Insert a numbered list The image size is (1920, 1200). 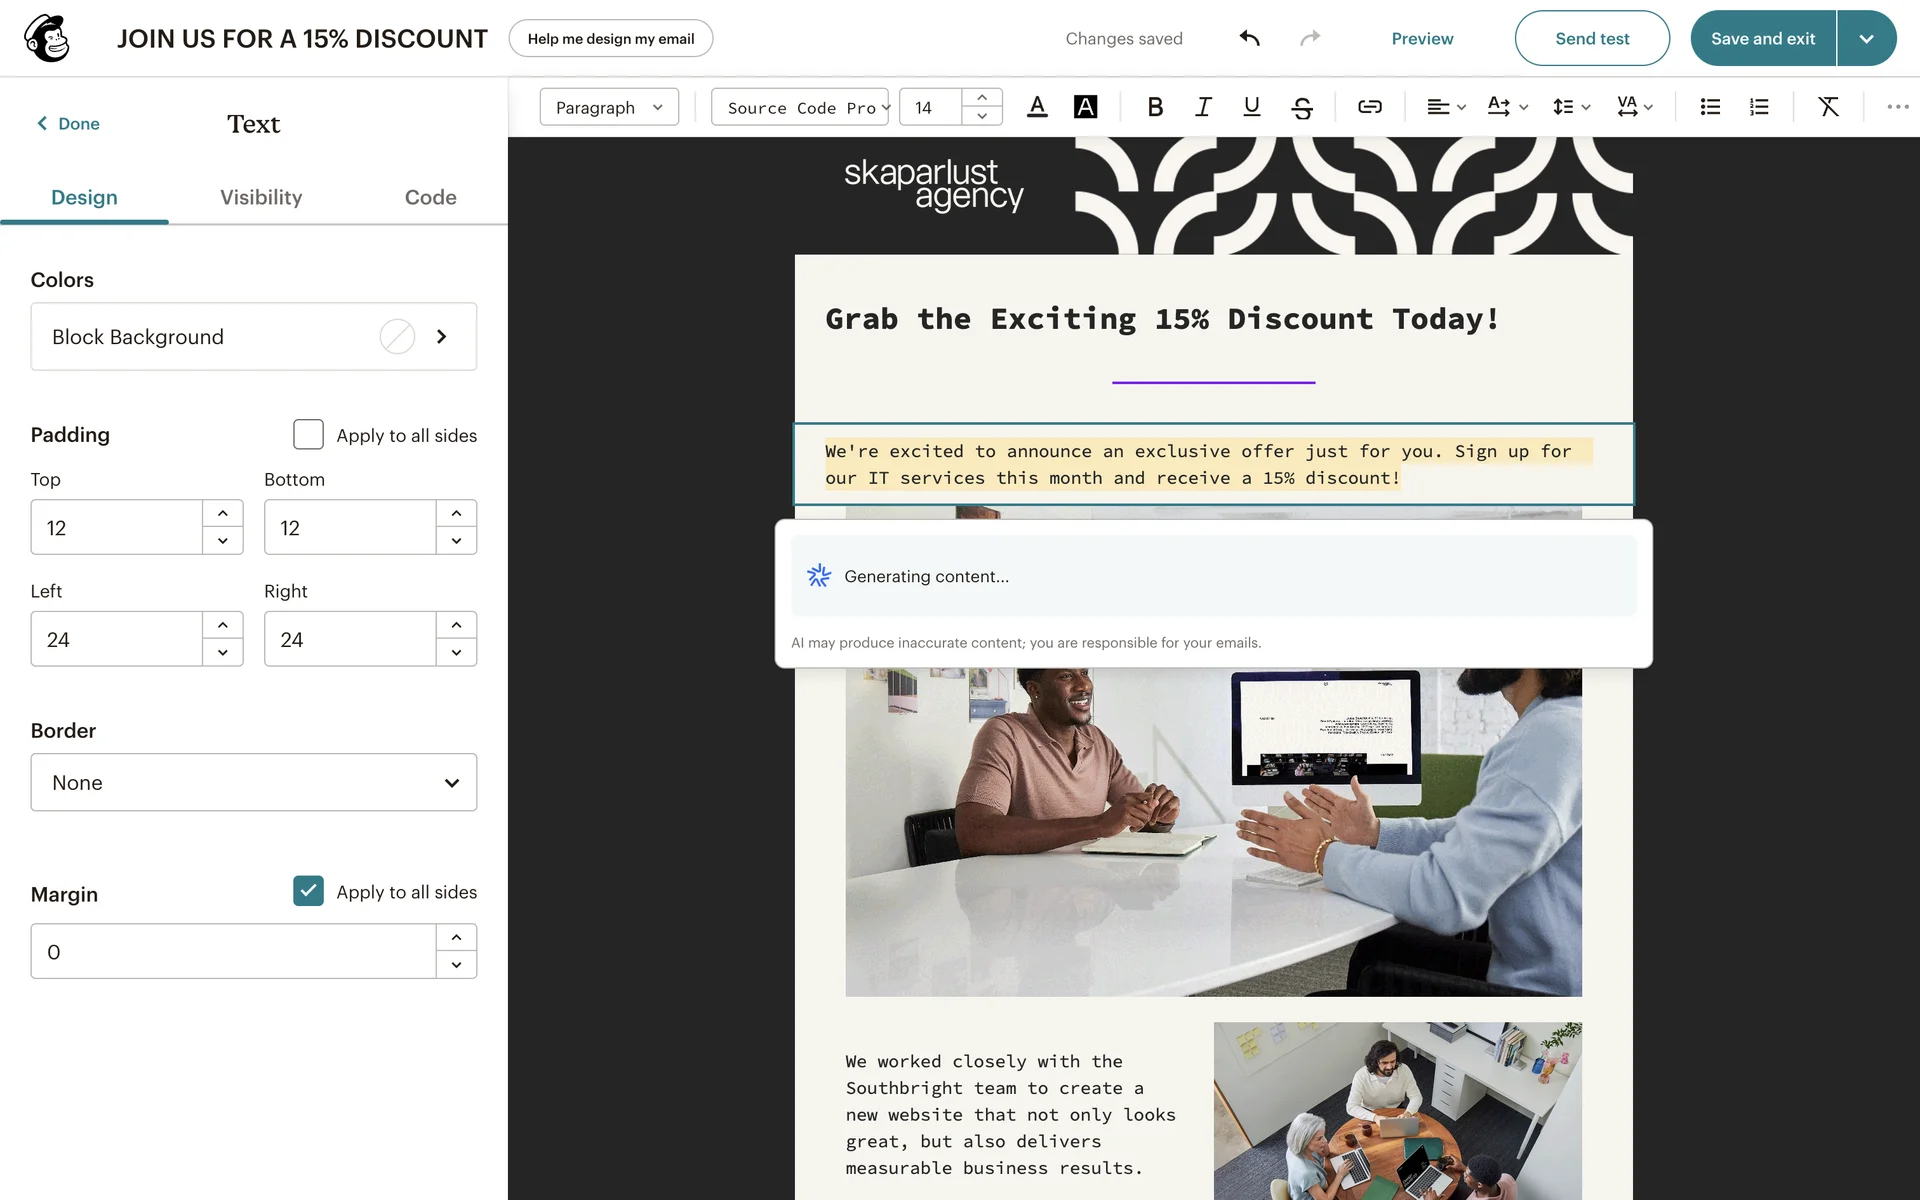click(x=1759, y=107)
